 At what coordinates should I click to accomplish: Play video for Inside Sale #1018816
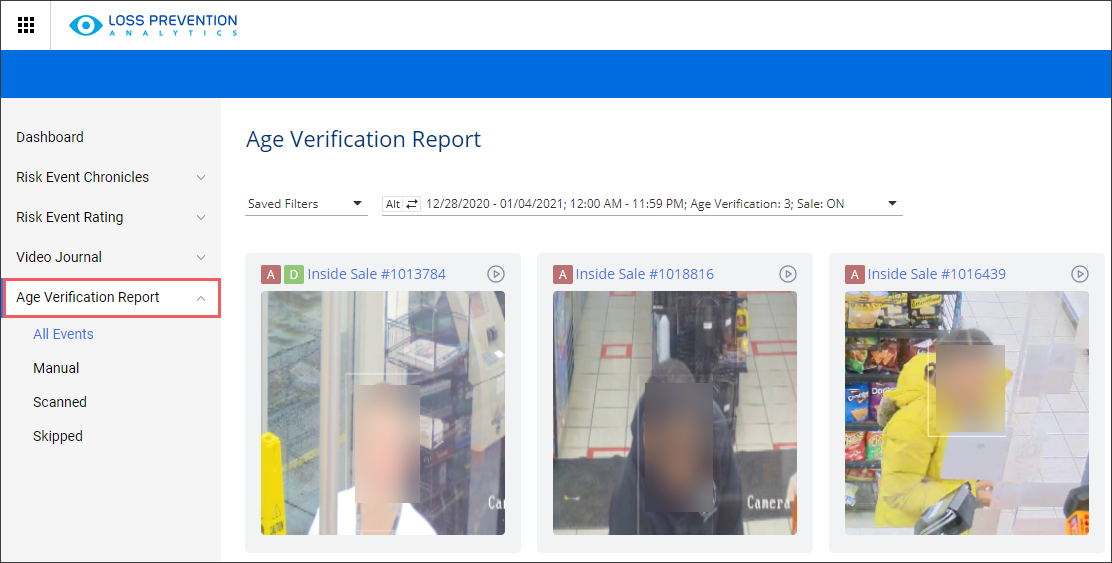pos(787,274)
